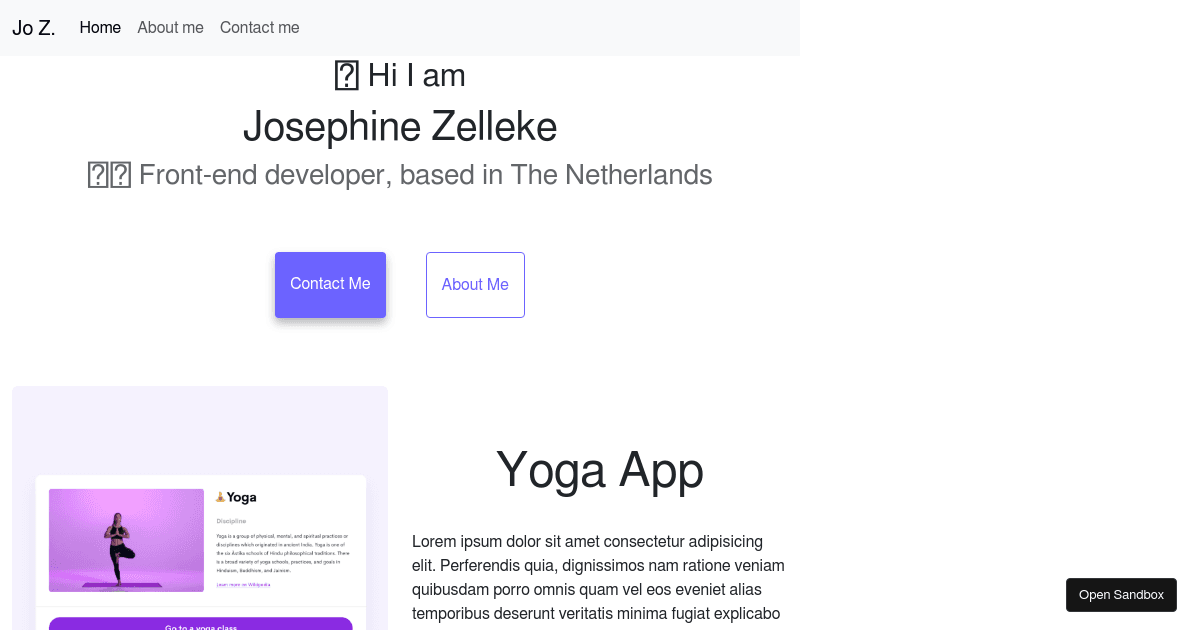The image size is (1200, 630).
Task: Click the yoga tree pose photo
Action: click(126, 540)
